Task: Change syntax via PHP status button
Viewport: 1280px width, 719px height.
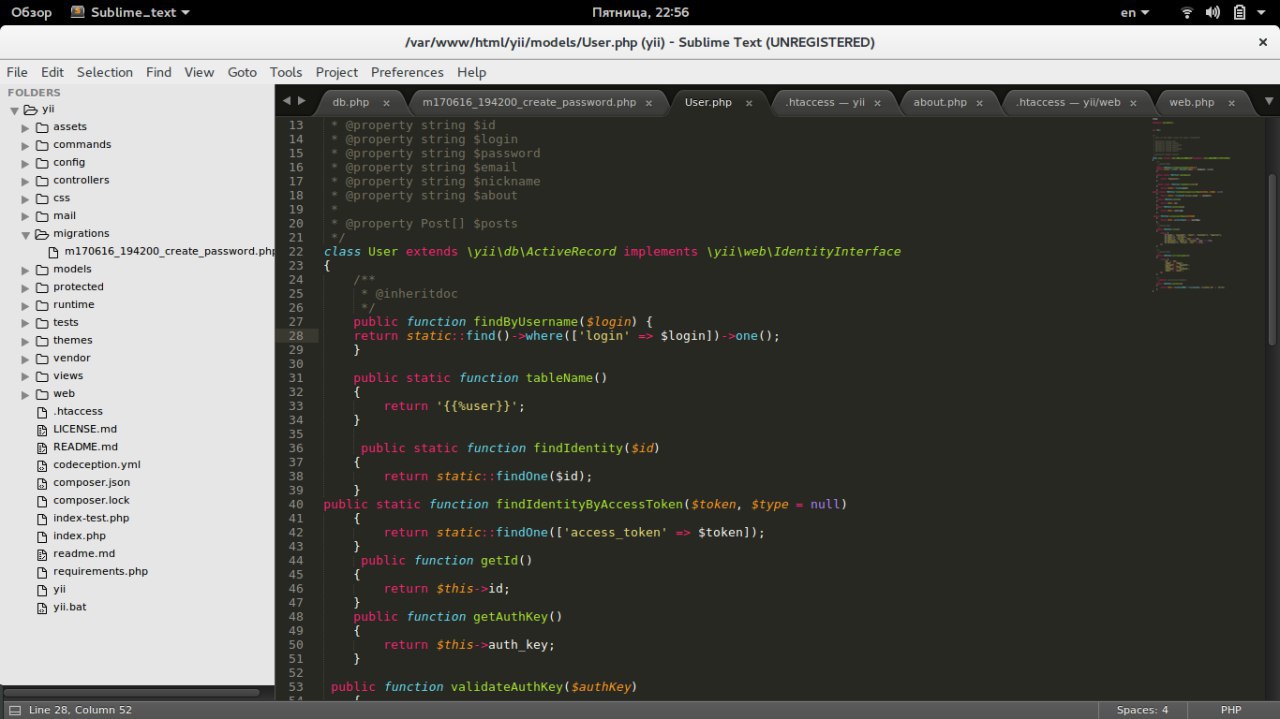Action: click(1231, 710)
